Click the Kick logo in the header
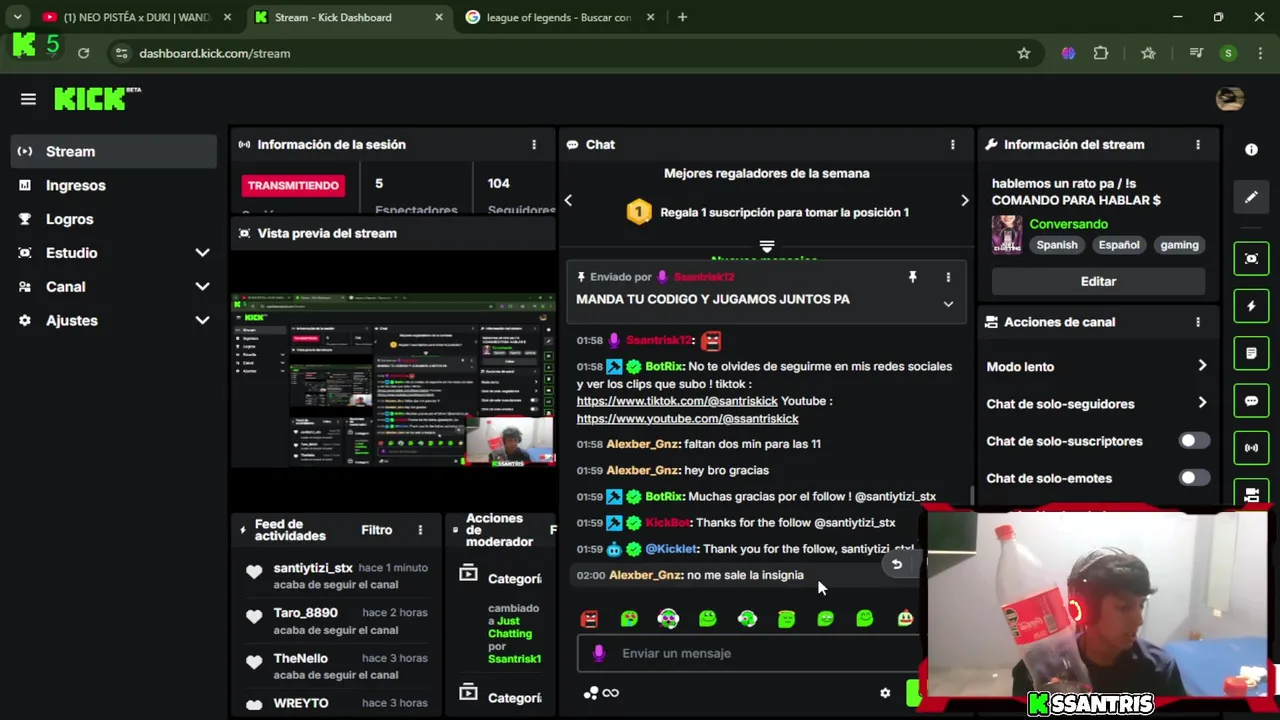1280x720 pixels. (97, 98)
